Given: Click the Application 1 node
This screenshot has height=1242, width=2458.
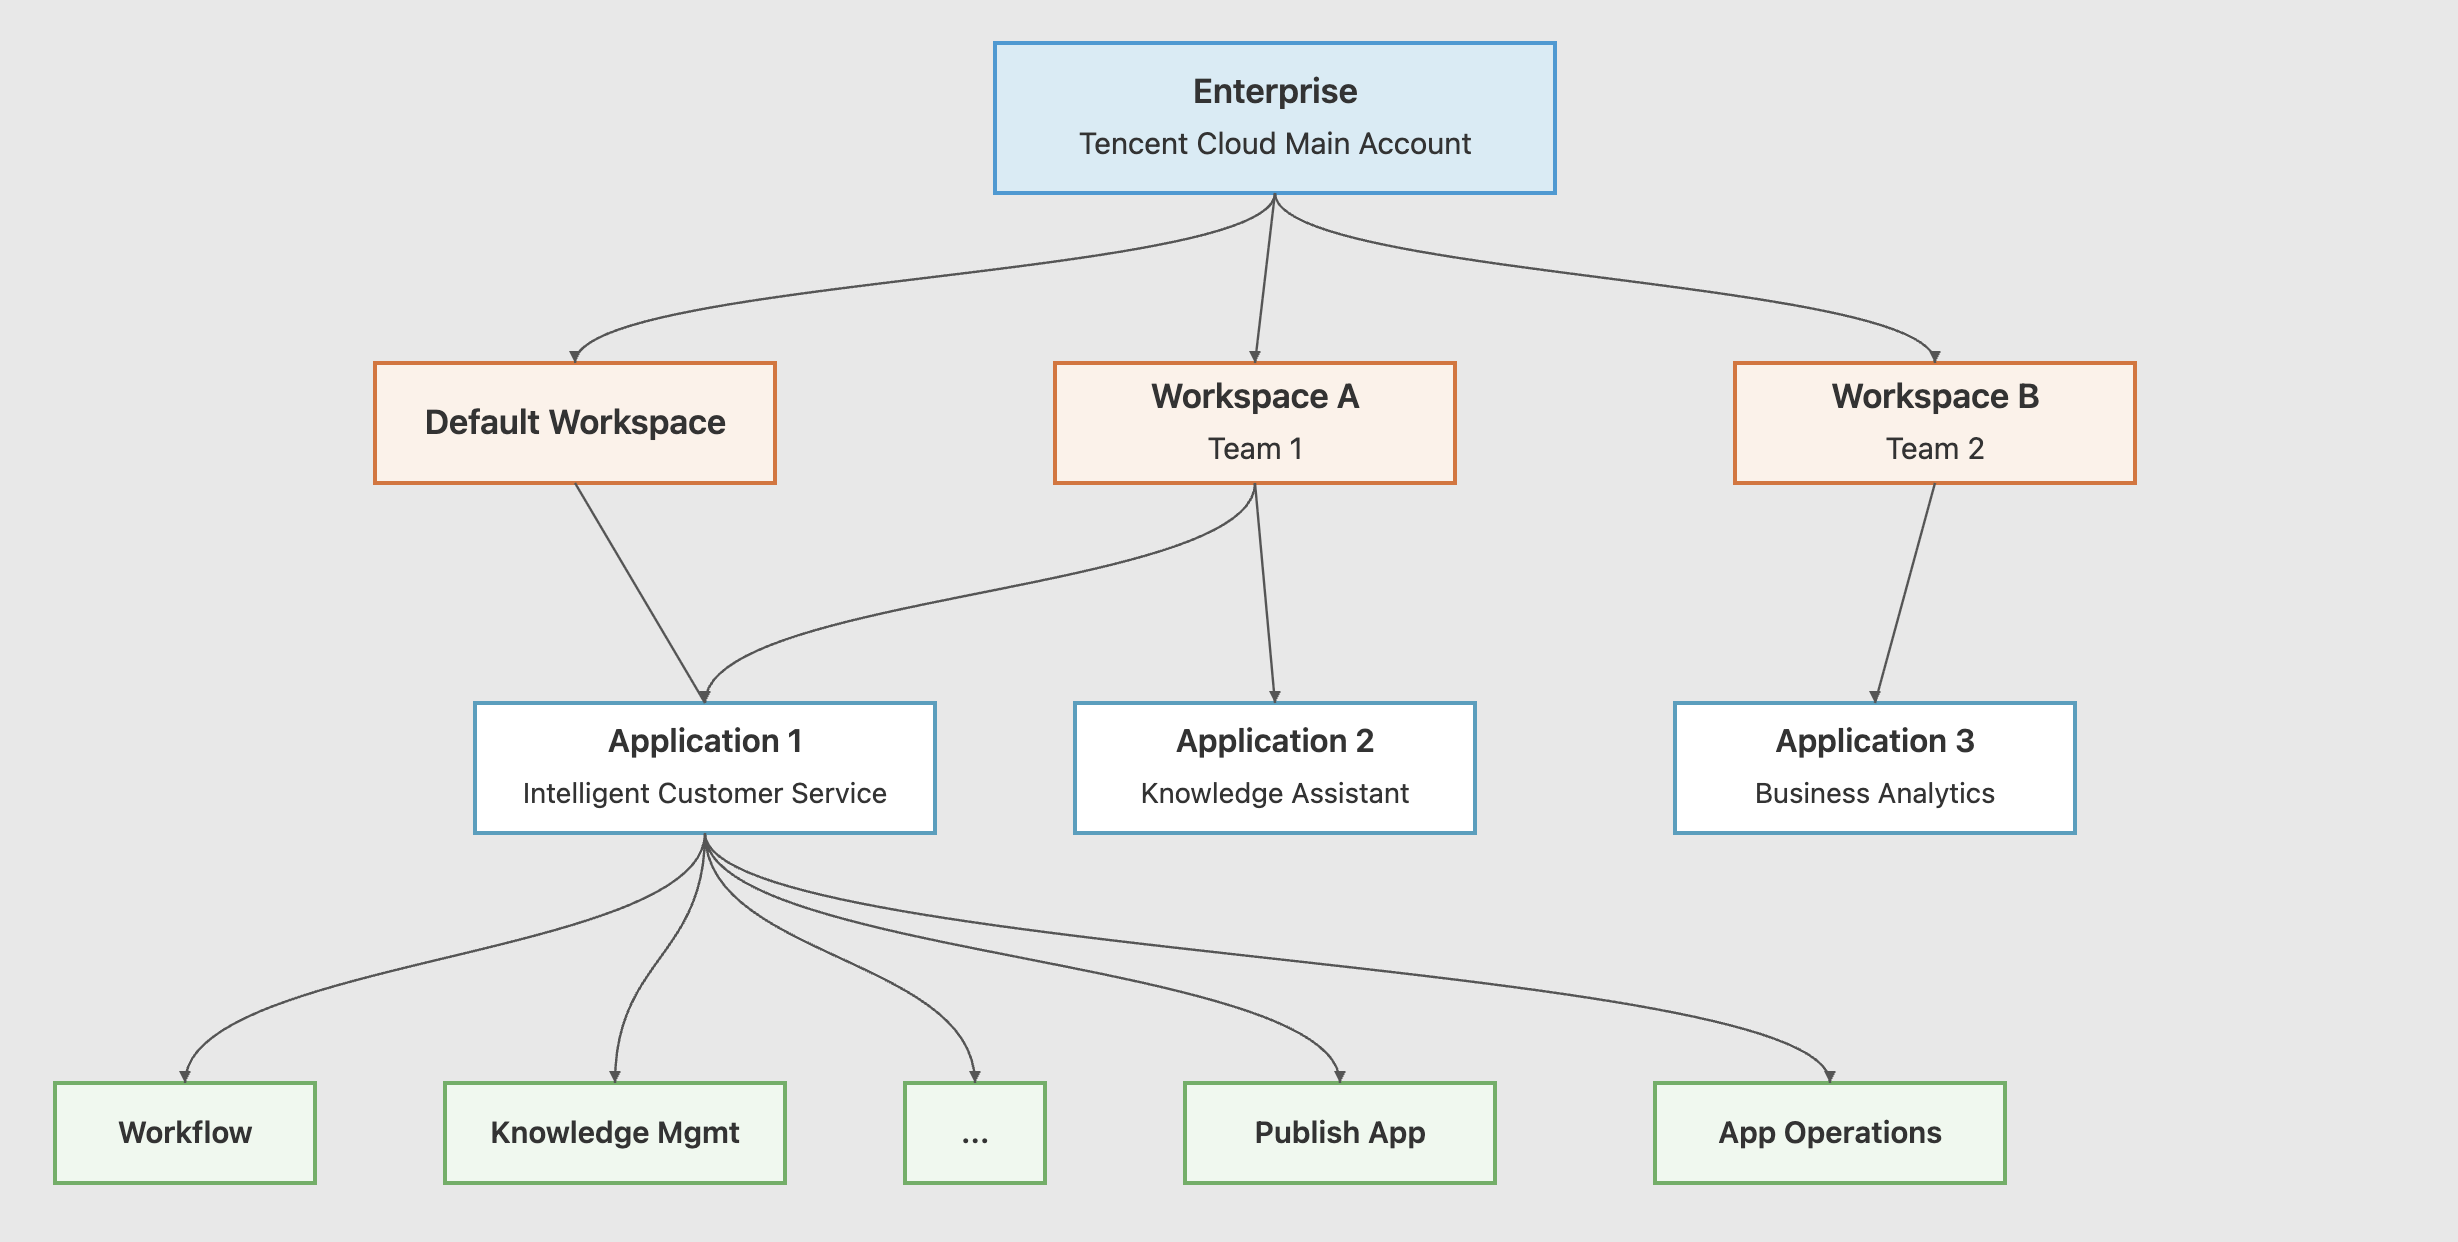Looking at the screenshot, I should pos(704,742).
